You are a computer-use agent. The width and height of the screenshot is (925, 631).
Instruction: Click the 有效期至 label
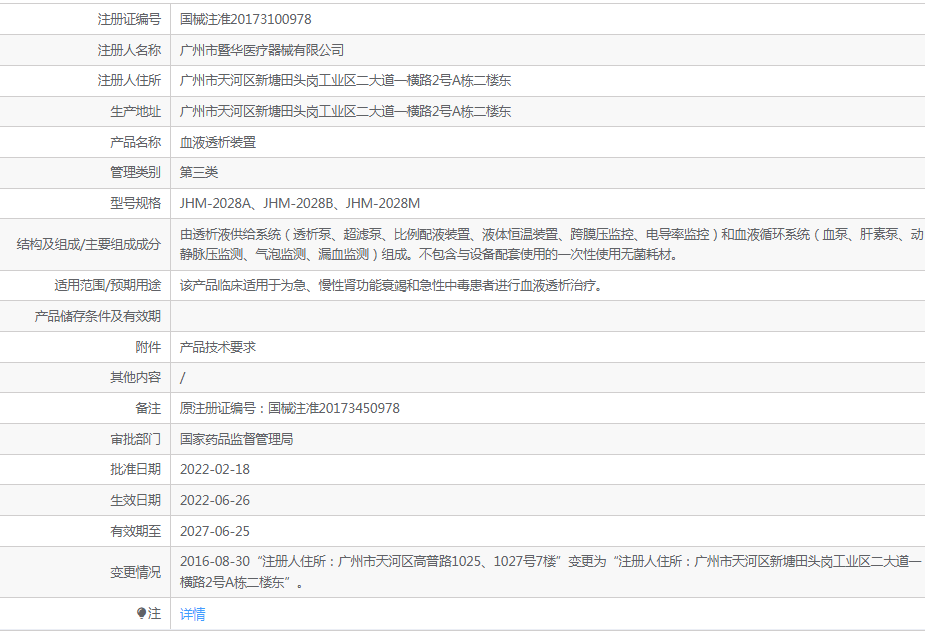click(136, 531)
